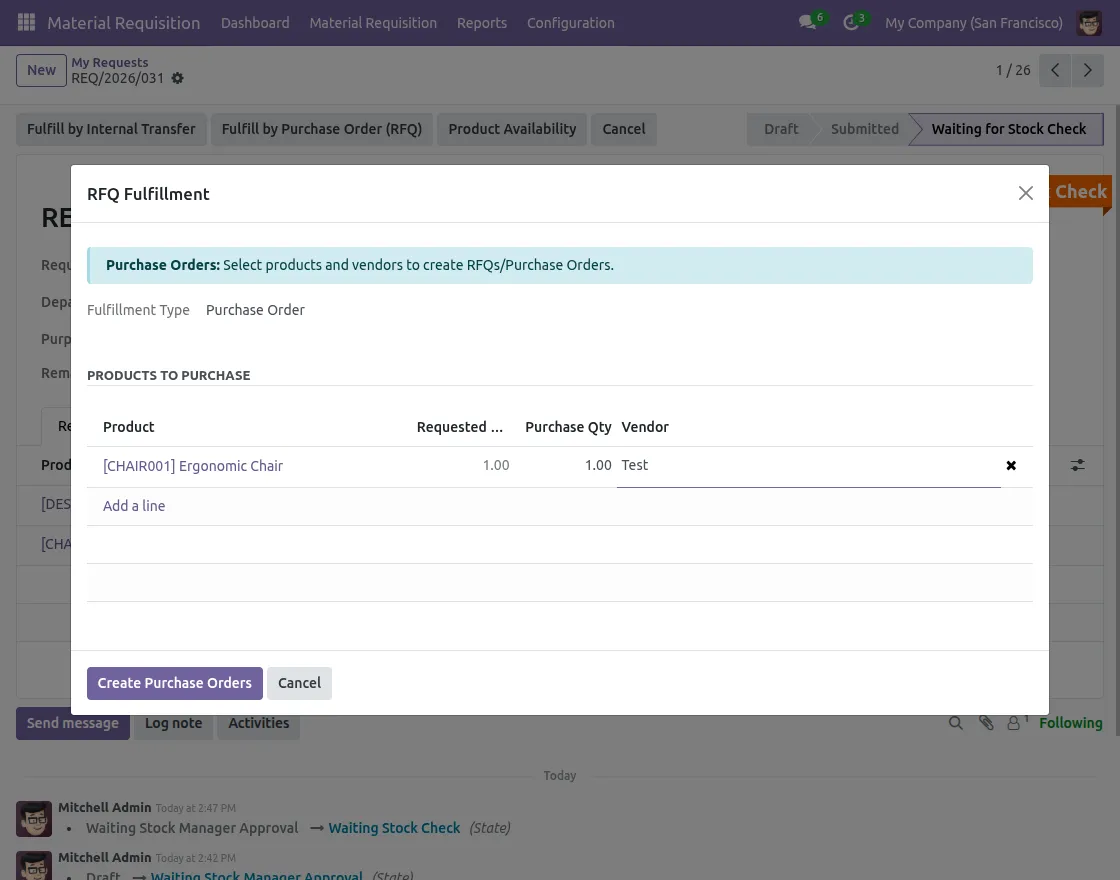The height and width of the screenshot is (880, 1120).
Task: Open the [CHAIR001] Ergonomic Chair product link
Action: (x=193, y=466)
